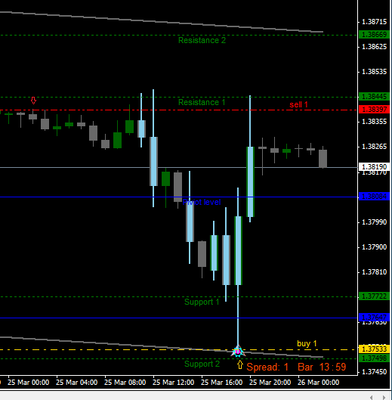Viewport: 392px width, 400px height.
Task: Click the 26 Mar 00:00 time axis marker
Action: click(x=318, y=382)
